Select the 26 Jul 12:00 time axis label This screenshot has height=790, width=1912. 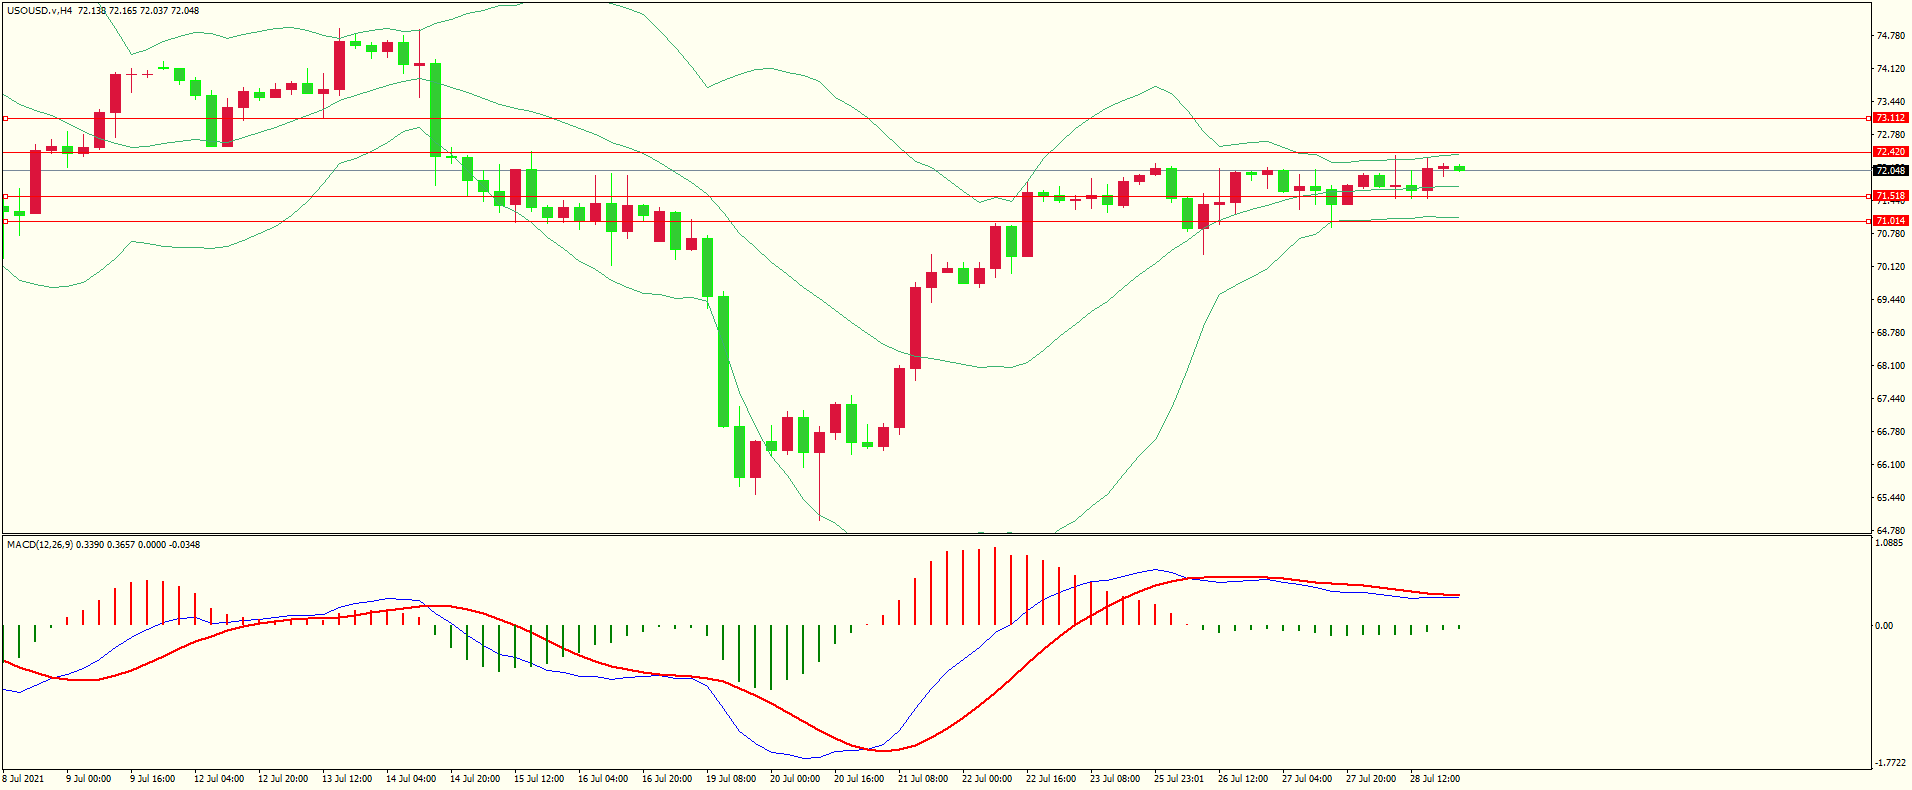tap(1243, 779)
